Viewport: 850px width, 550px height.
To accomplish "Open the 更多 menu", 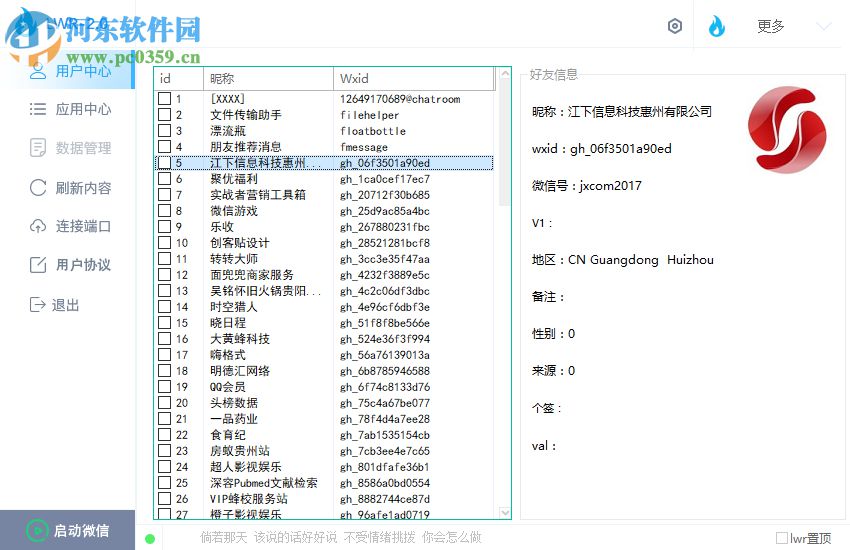I will (770, 26).
